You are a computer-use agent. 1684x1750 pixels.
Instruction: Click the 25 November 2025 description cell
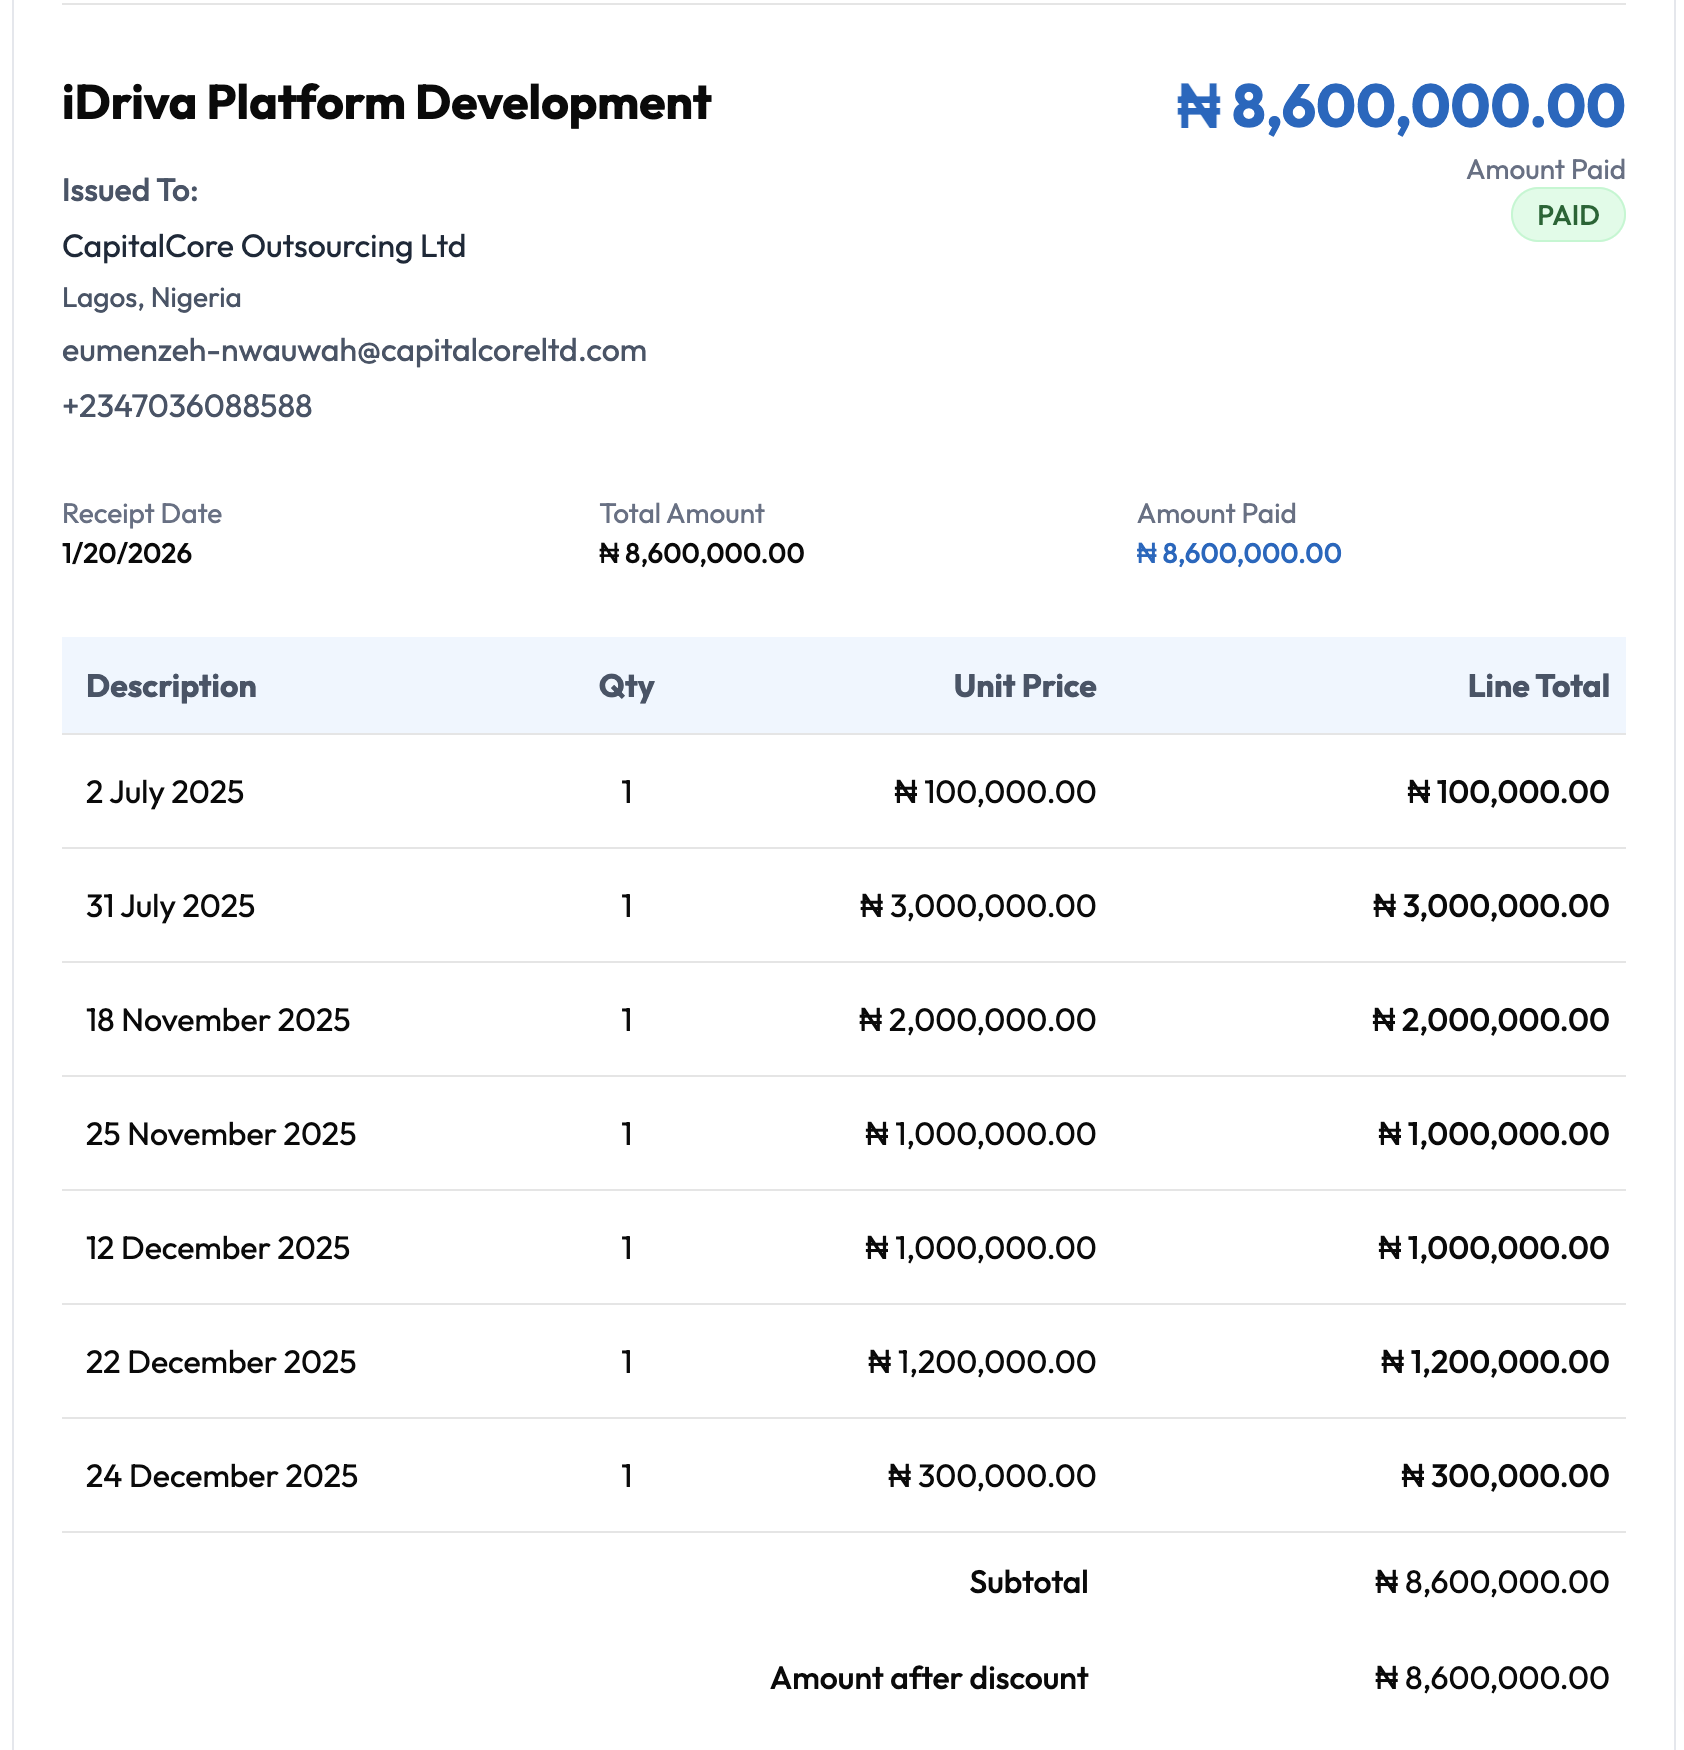(221, 1134)
